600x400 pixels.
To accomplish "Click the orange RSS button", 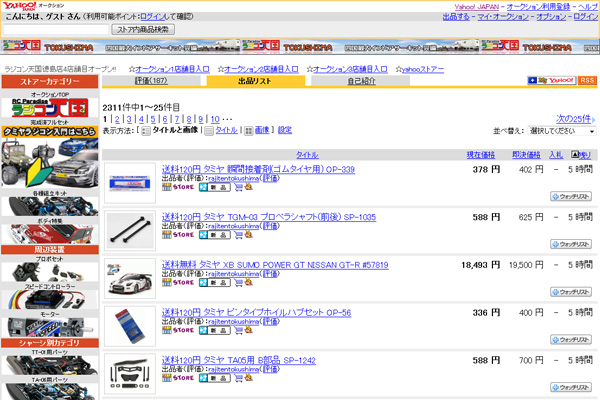I will [x=587, y=80].
